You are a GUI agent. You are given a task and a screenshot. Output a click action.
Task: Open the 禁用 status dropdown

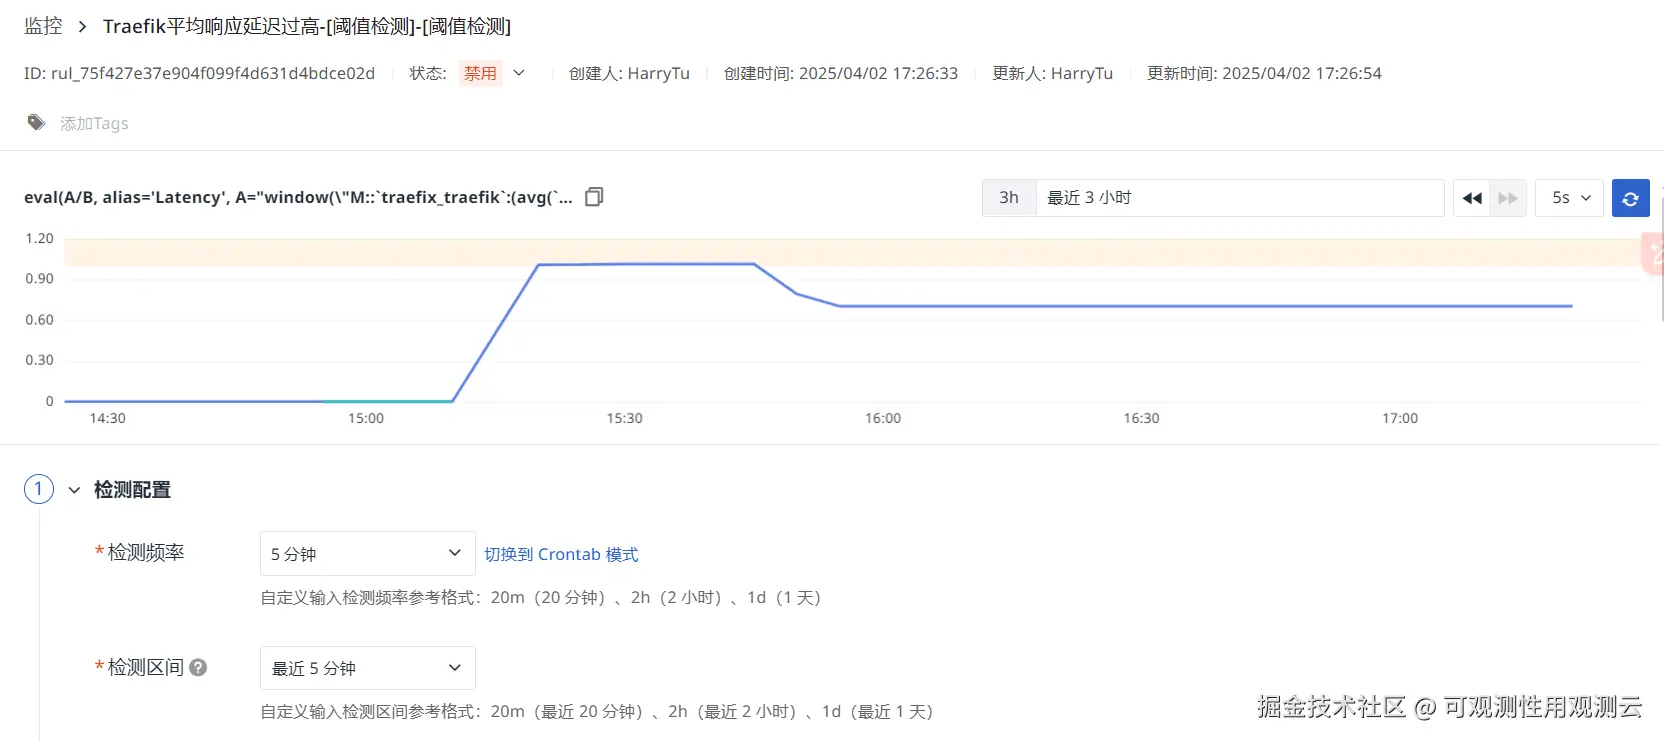519,73
